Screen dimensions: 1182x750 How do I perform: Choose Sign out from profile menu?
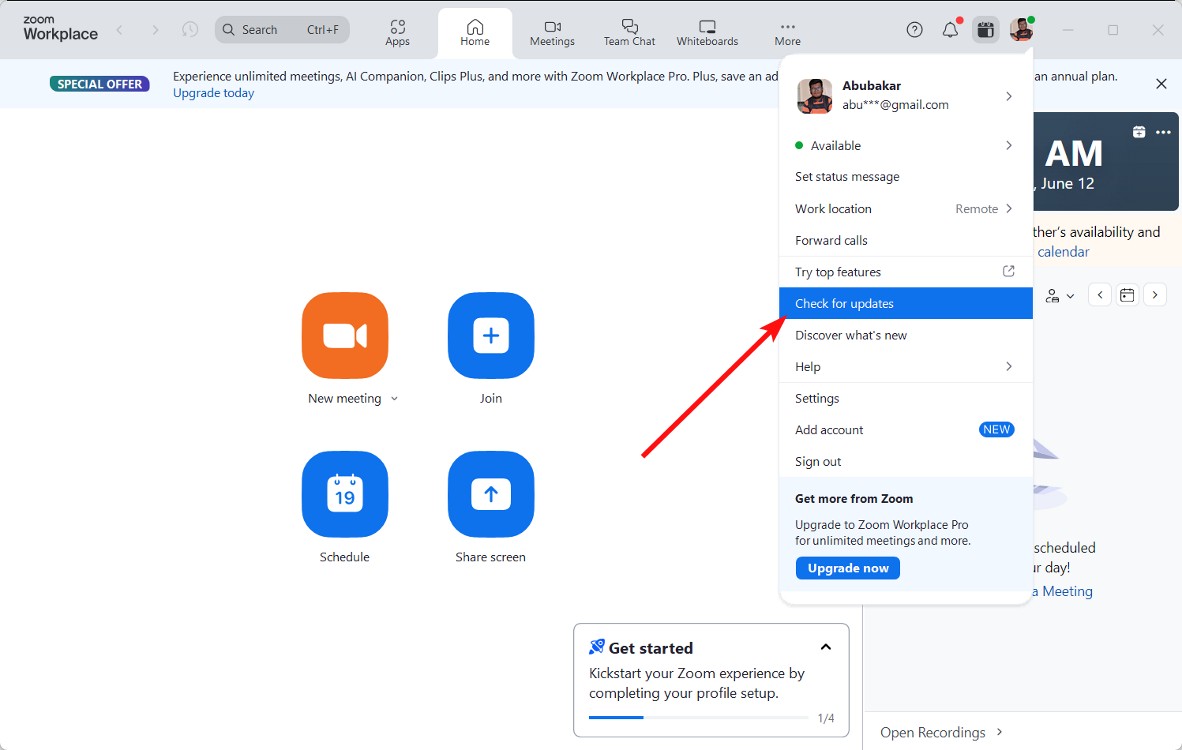pyautogui.click(x=818, y=462)
